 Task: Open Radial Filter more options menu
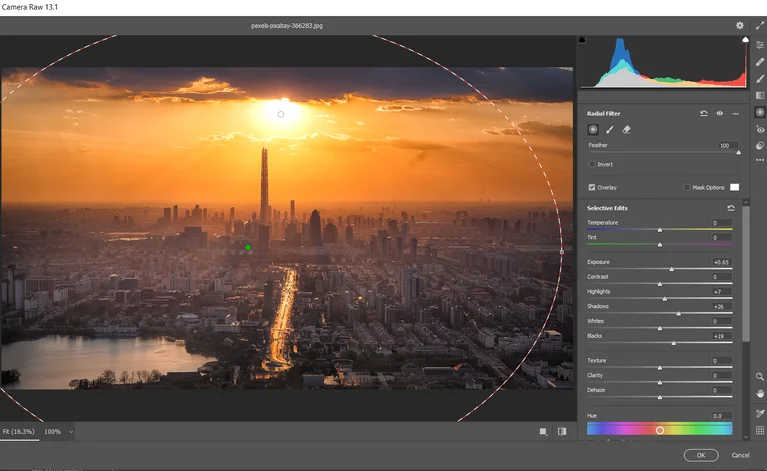[734, 114]
